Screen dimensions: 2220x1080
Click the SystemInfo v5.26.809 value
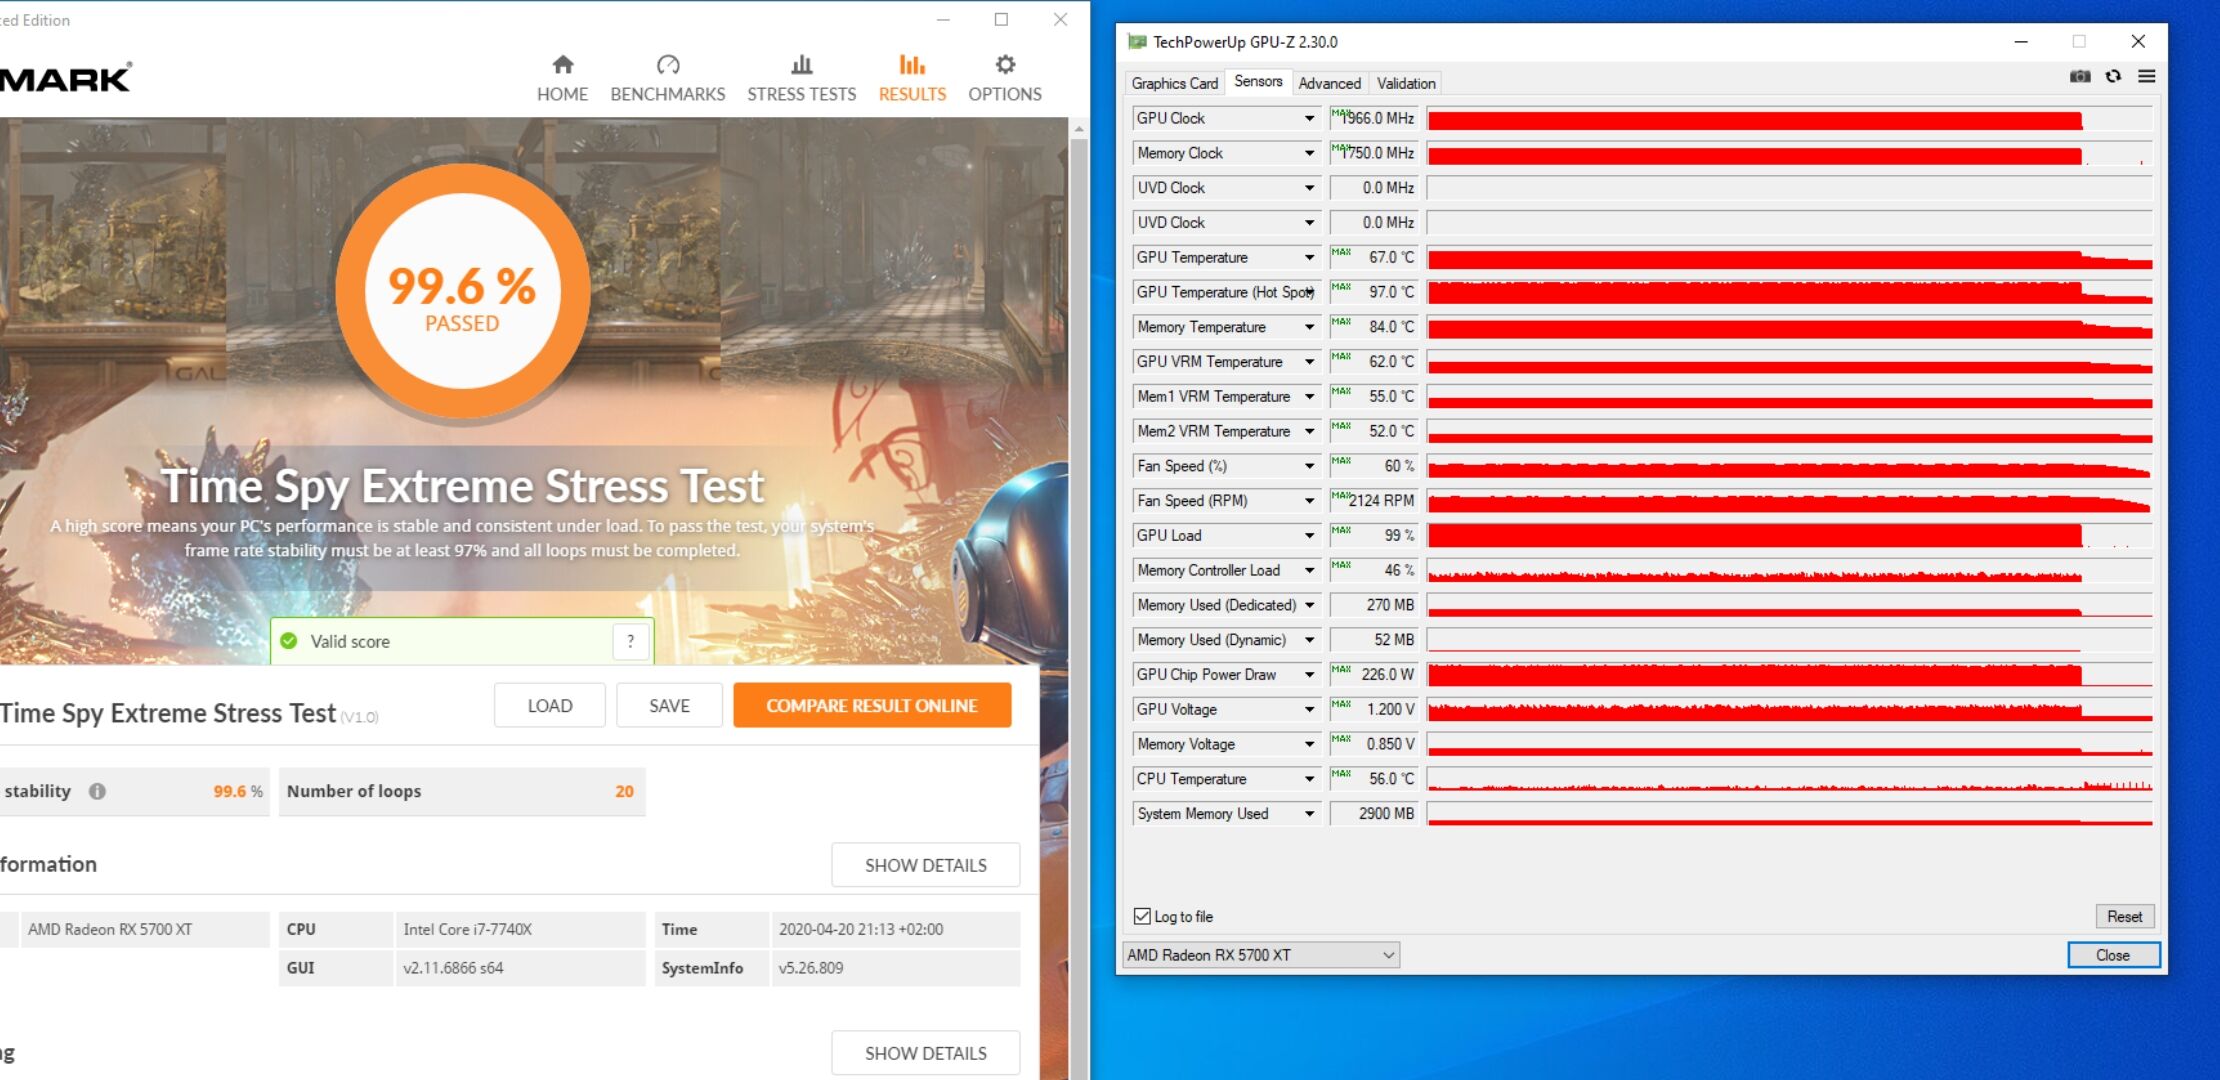click(x=895, y=968)
